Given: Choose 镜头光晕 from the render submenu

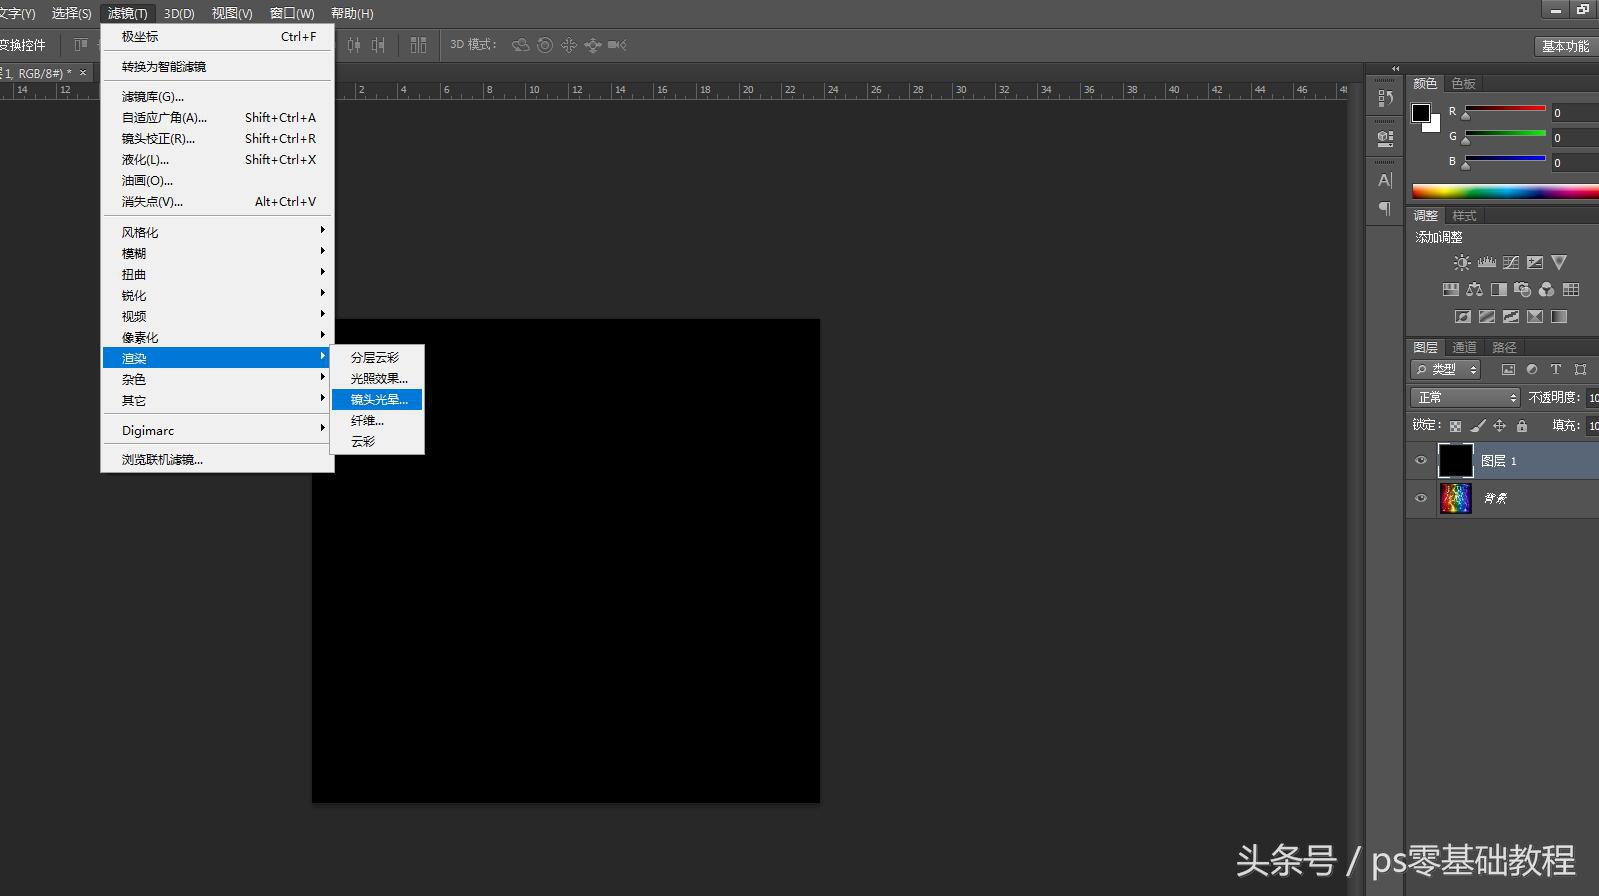Looking at the screenshot, I should tap(378, 400).
